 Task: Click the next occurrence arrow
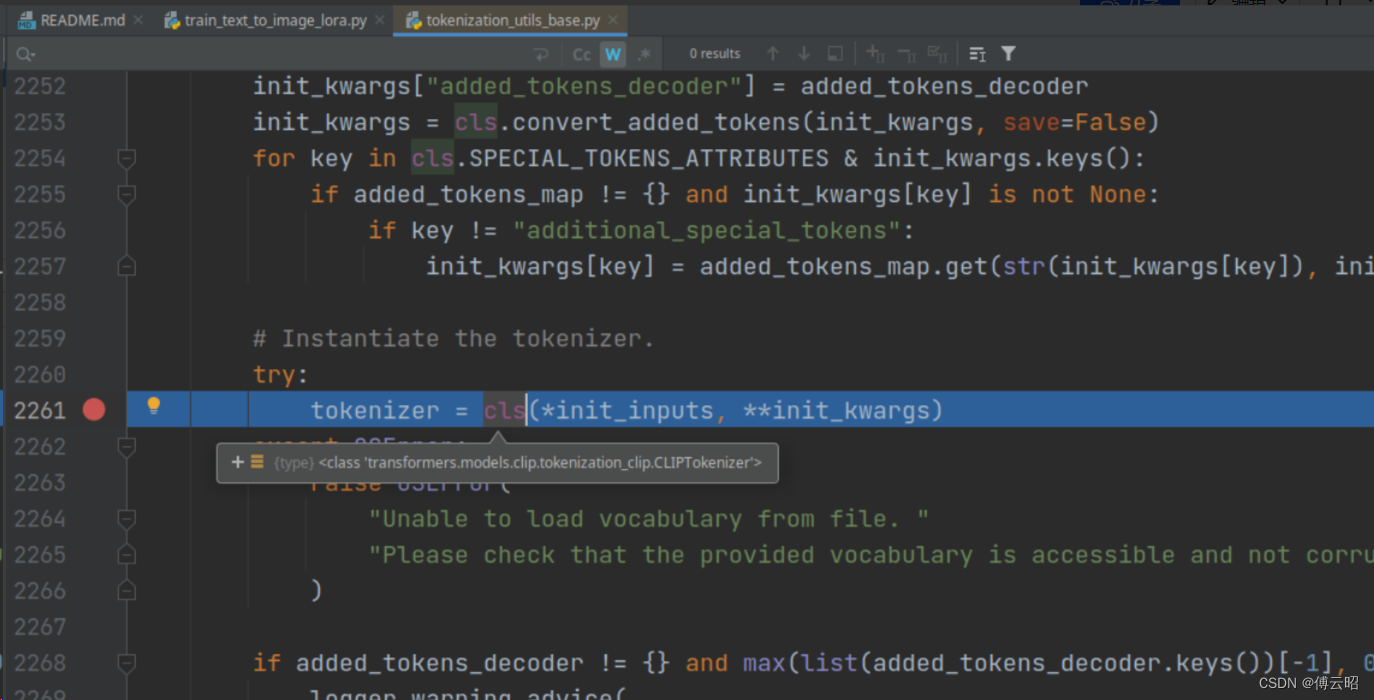[804, 53]
